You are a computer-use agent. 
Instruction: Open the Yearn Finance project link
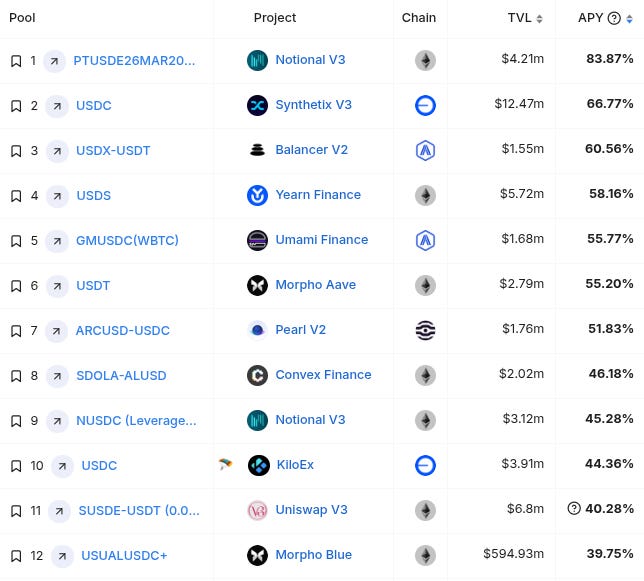(x=318, y=195)
